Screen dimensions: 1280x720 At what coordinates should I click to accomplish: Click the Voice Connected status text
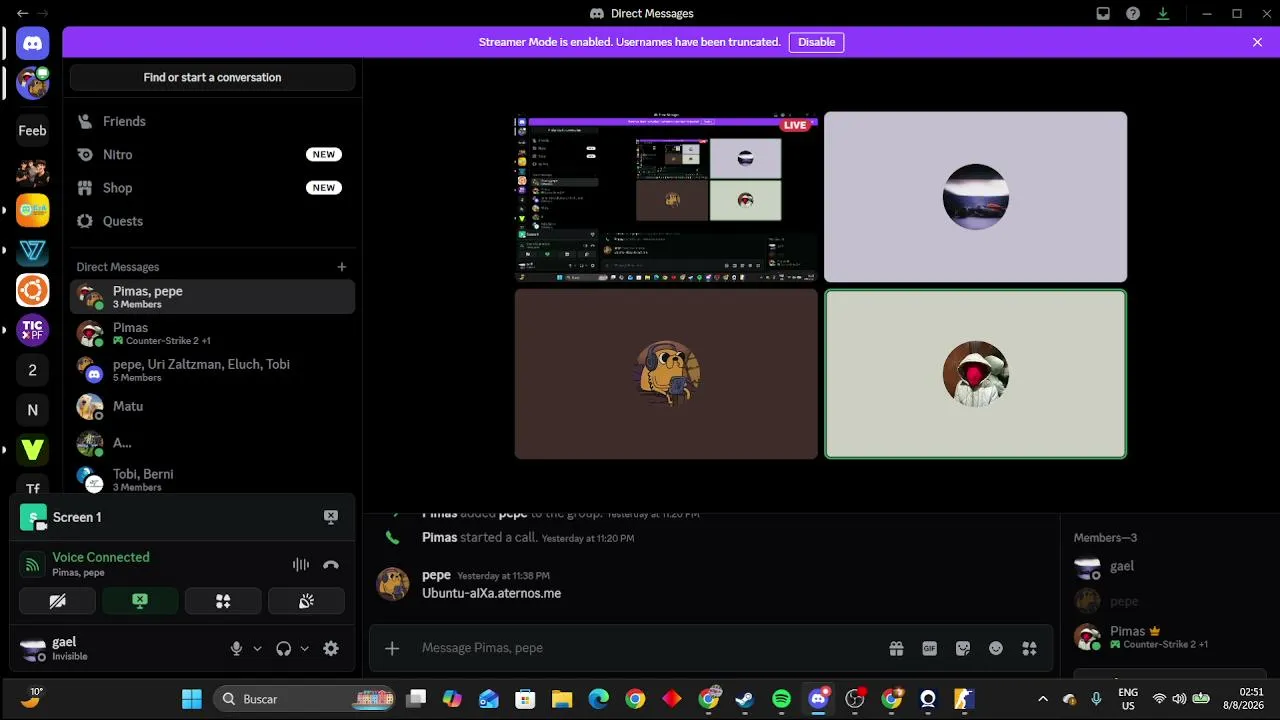click(101, 557)
